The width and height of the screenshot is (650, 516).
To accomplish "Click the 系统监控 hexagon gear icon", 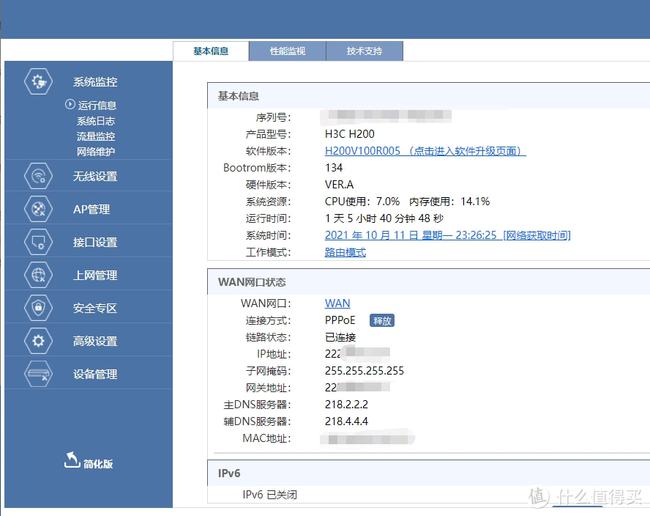I will (x=39, y=82).
